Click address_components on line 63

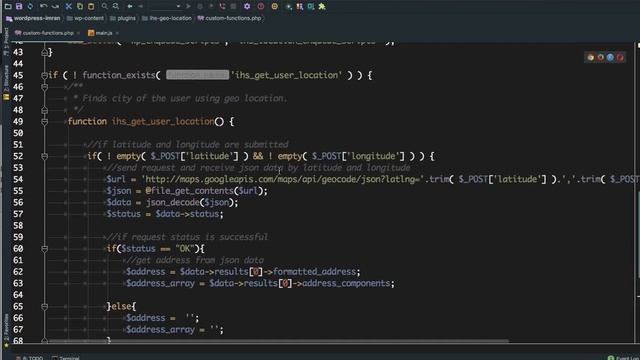coord(346,283)
